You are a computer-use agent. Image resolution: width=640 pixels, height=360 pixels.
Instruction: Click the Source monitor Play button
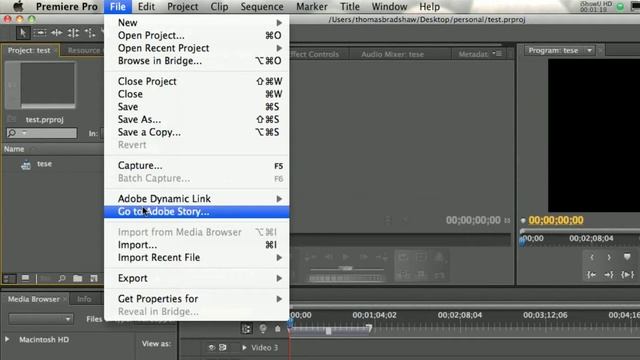[345, 257]
